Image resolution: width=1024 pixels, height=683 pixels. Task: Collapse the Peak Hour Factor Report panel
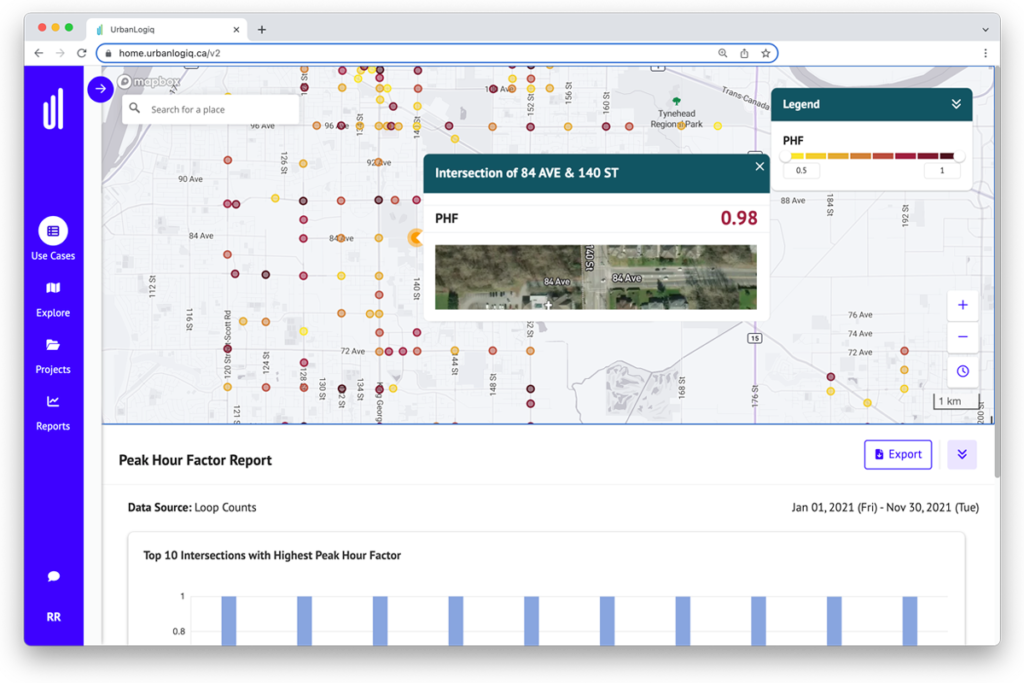(x=962, y=454)
